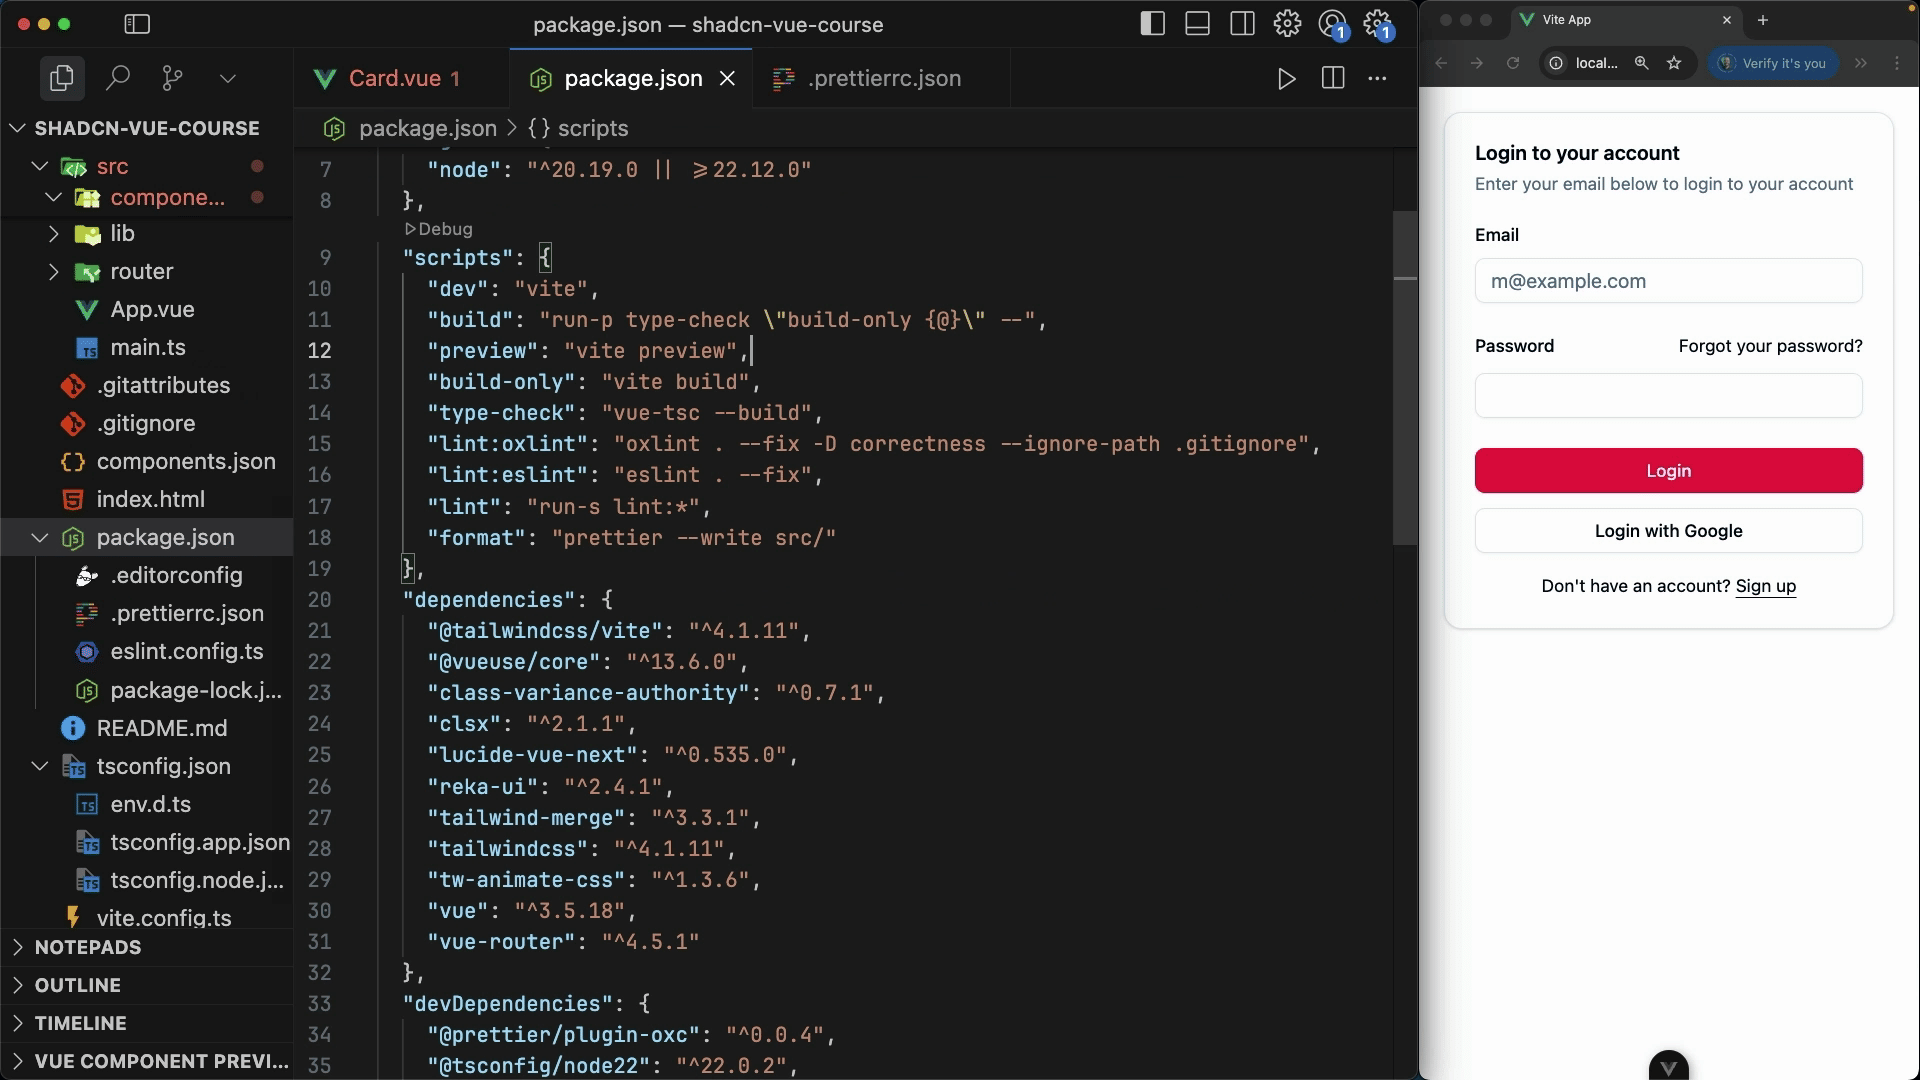Click the Debug code lens above scripts
1920x1080 pixels.
click(x=438, y=229)
